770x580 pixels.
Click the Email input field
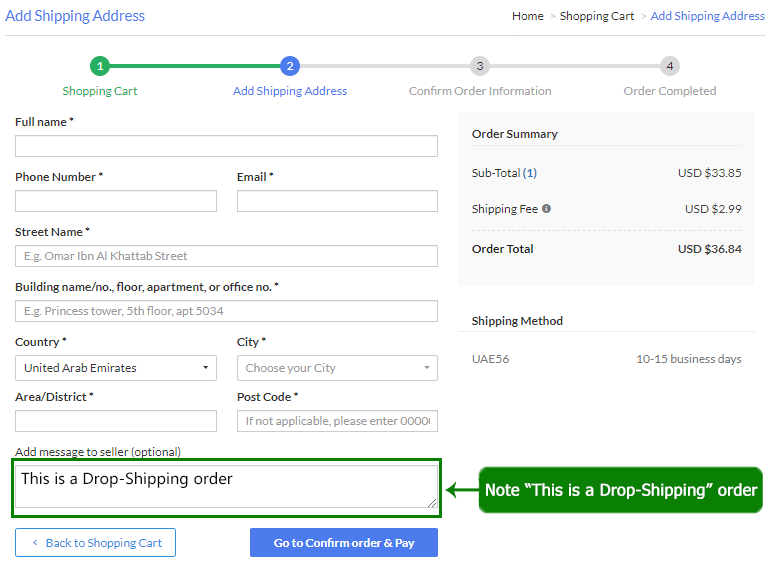[x=337, y=201]
